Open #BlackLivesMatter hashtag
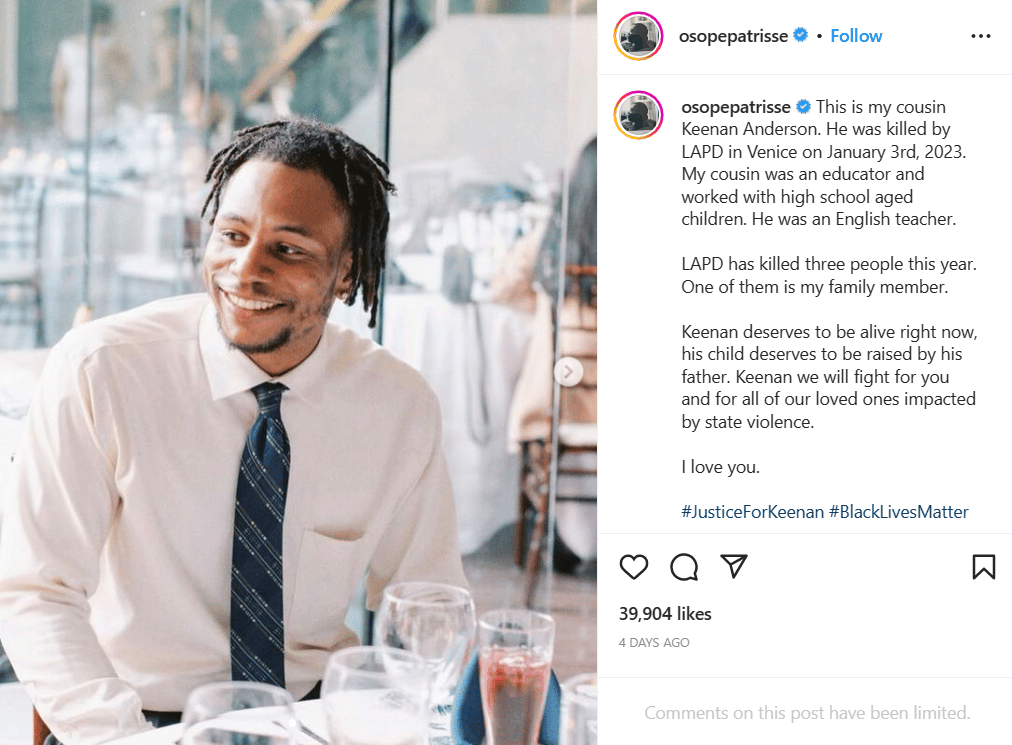Screen dimensions: 1012x745 (x=898, y=512)
